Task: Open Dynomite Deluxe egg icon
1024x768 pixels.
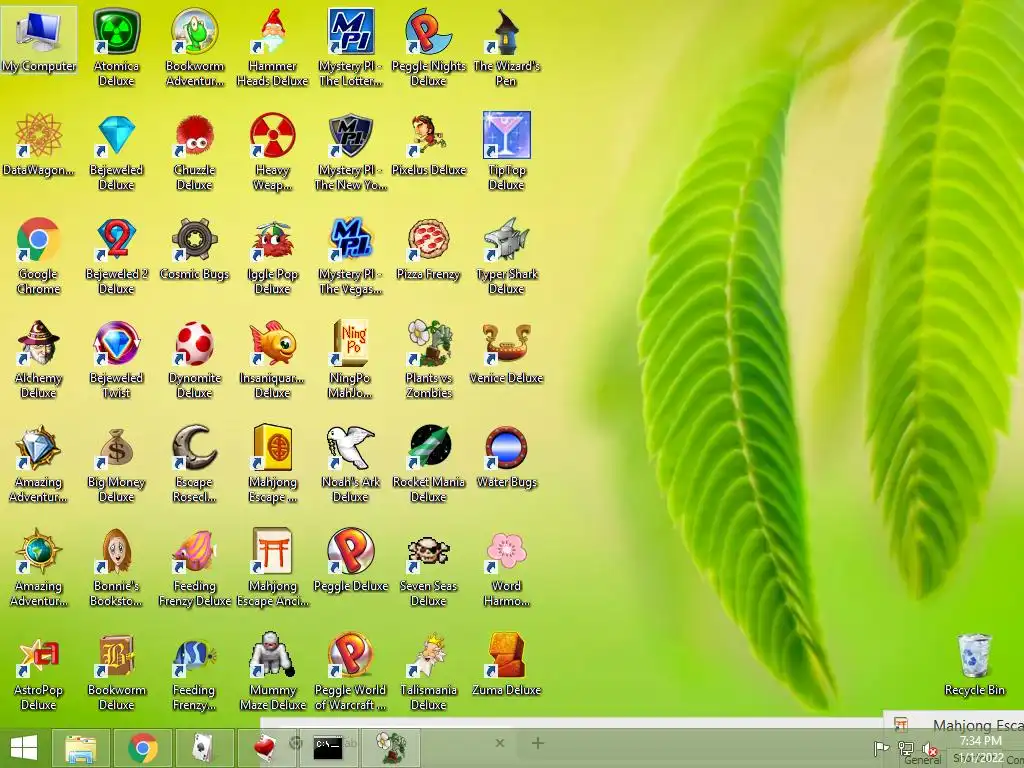Action: 195,359
